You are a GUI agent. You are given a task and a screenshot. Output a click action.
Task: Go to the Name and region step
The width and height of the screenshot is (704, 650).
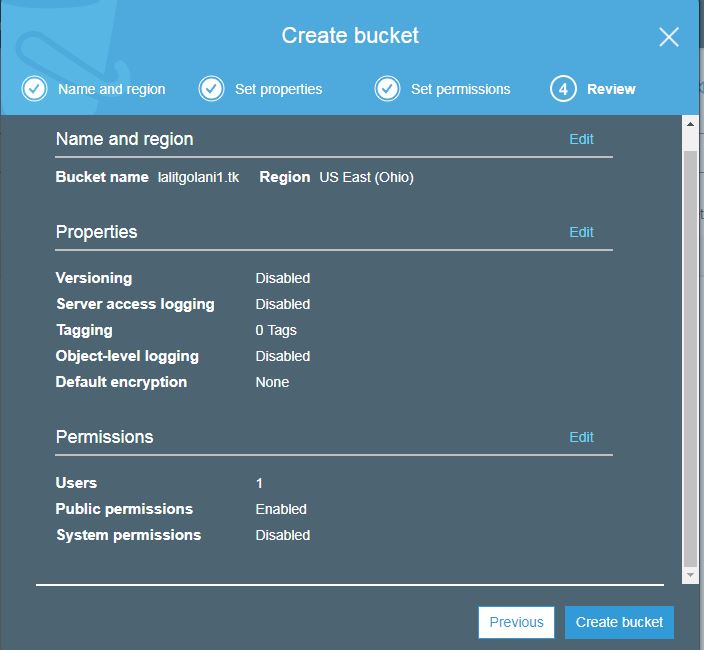click(112, 89)
